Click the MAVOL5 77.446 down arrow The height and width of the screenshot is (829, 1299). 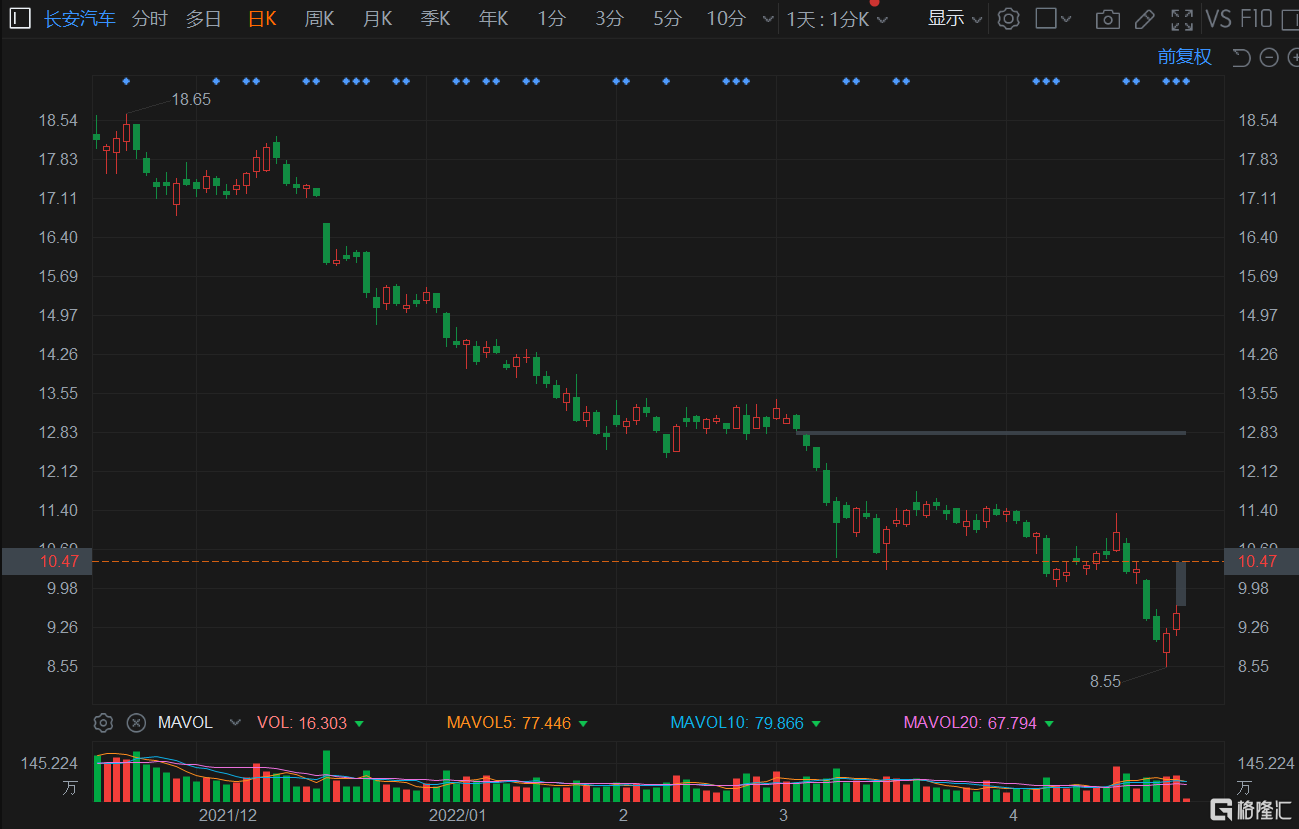583,723
